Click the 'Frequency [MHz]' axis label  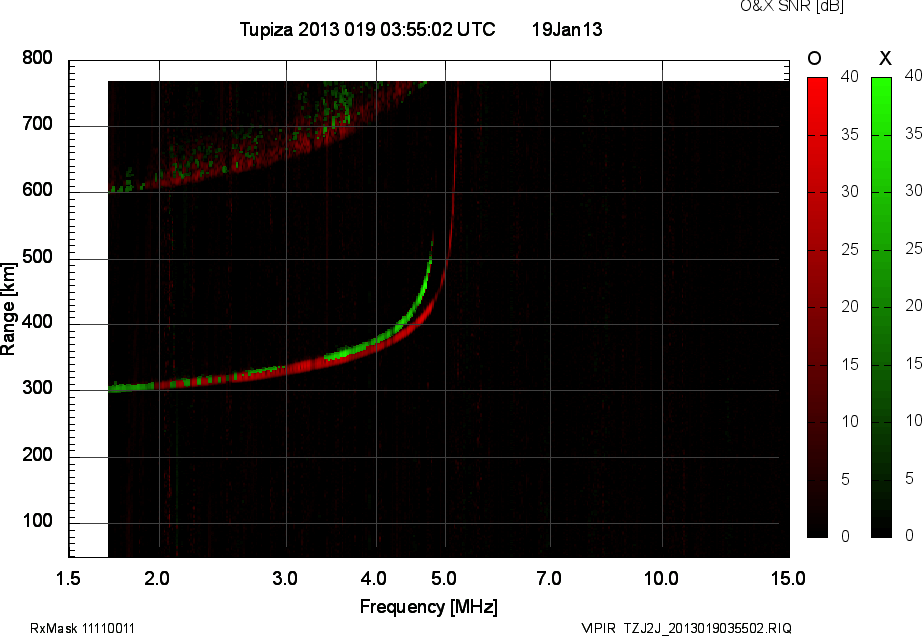coord(429,607)
